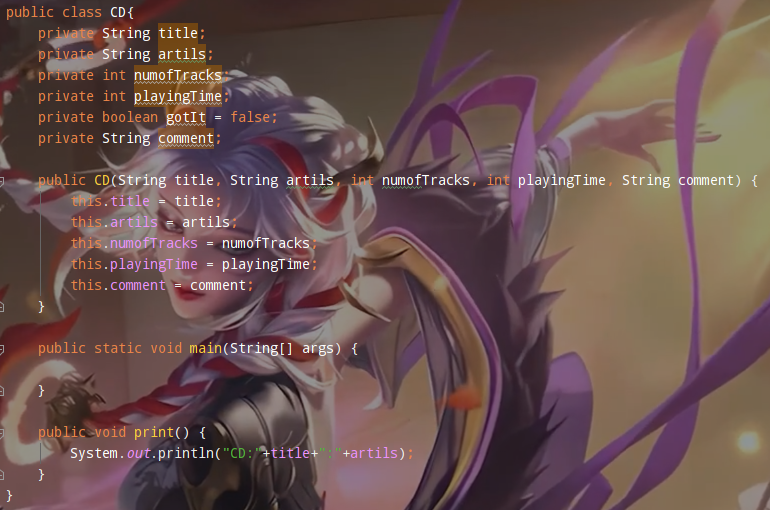Click this.numofTracks in the constructor
770x510 pixels.
134,243
